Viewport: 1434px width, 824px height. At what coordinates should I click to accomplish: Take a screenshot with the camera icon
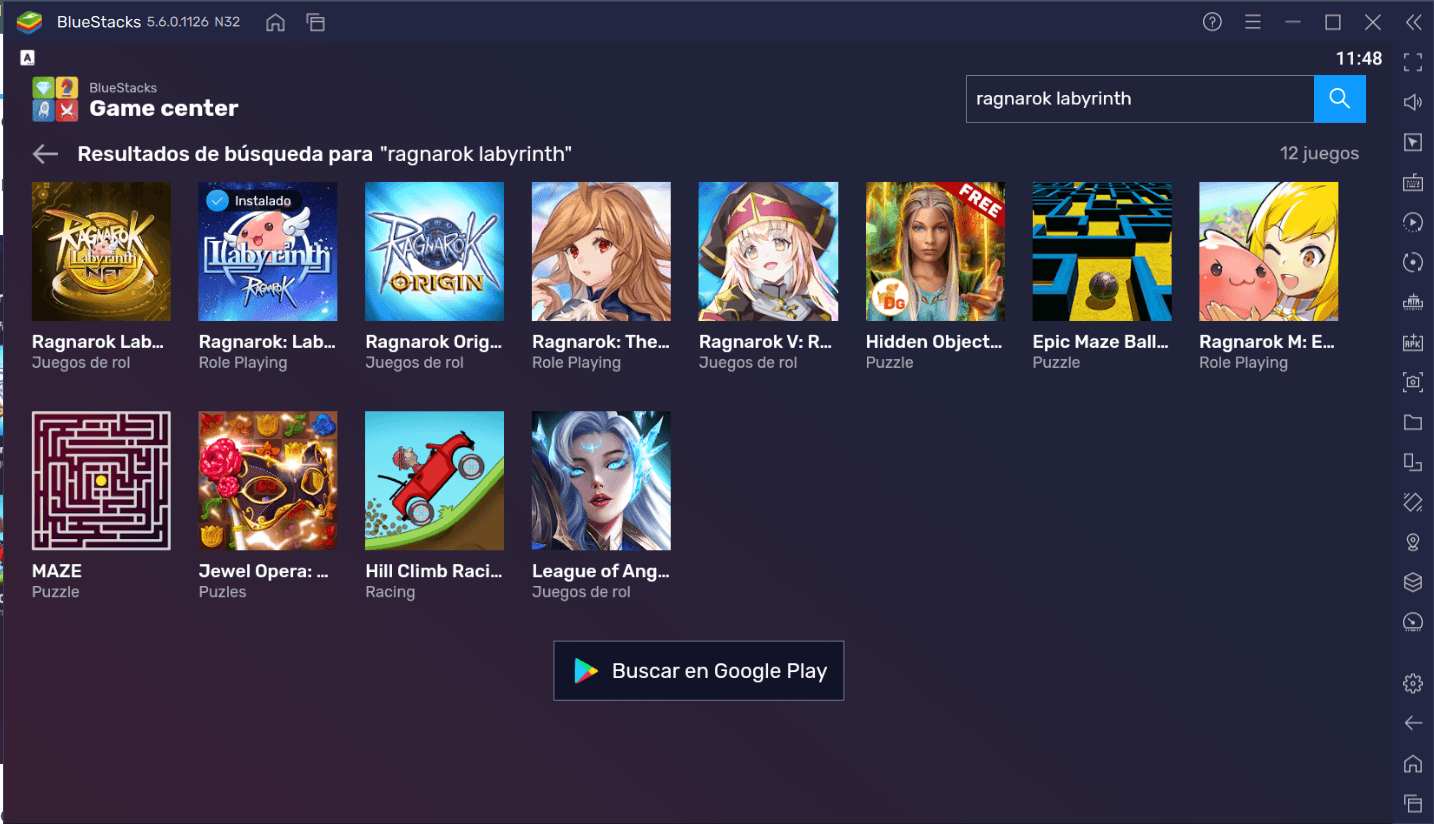pos(1413,382)
